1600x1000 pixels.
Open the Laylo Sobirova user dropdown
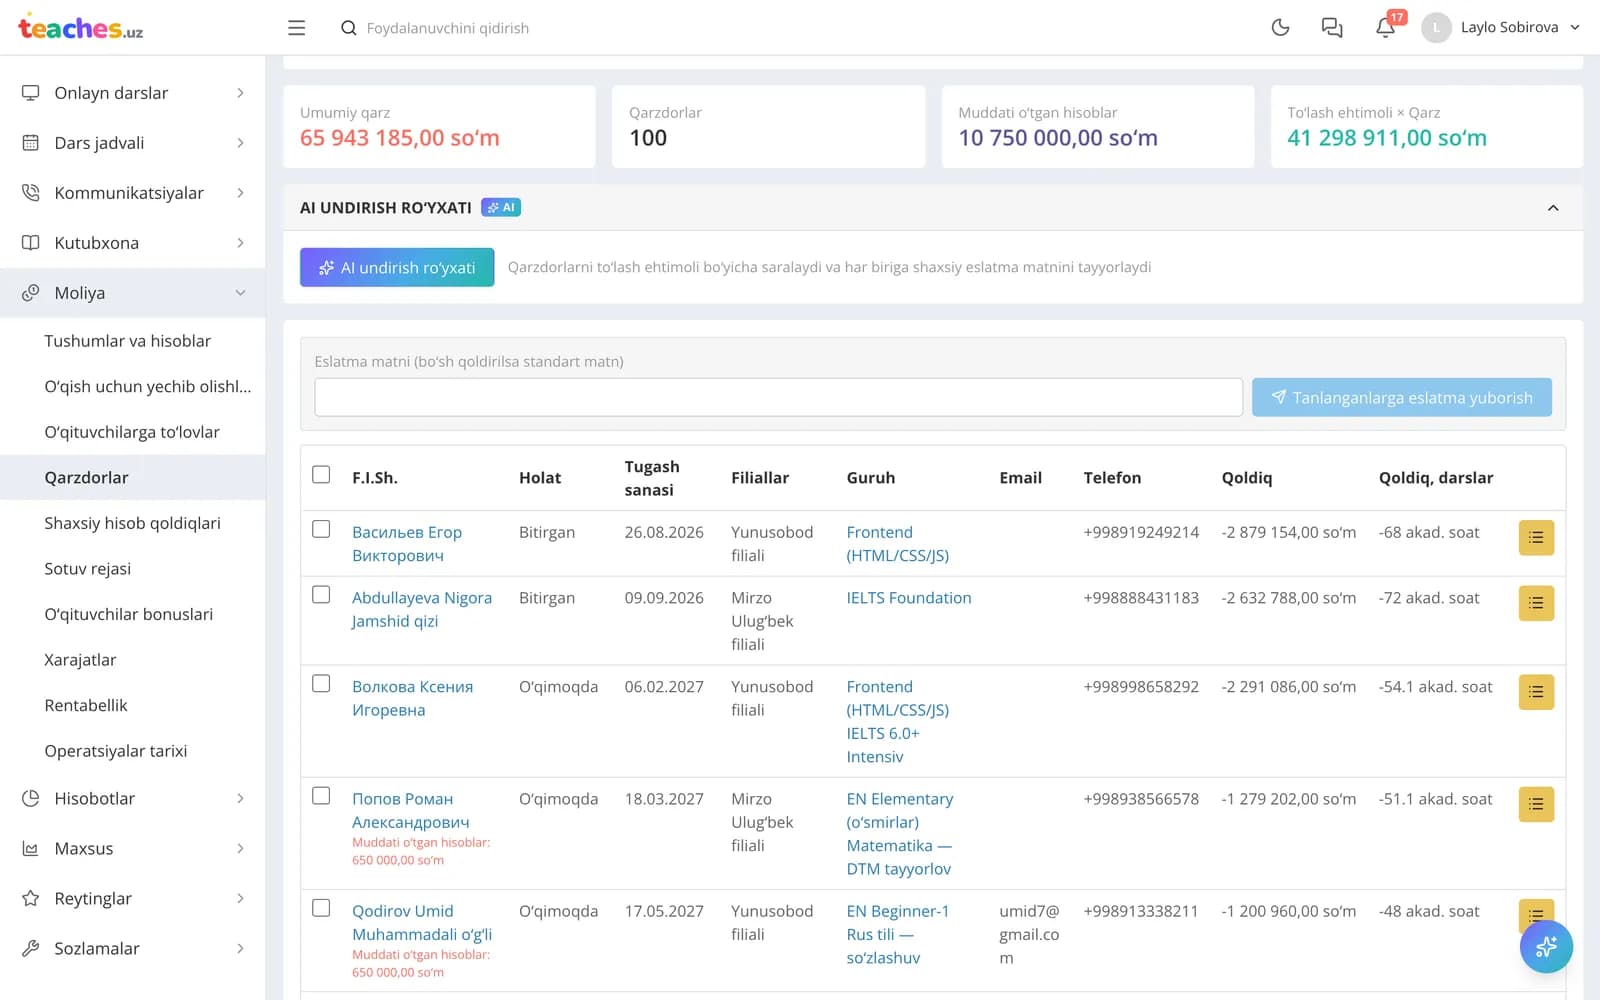(x=1502, y=27)
